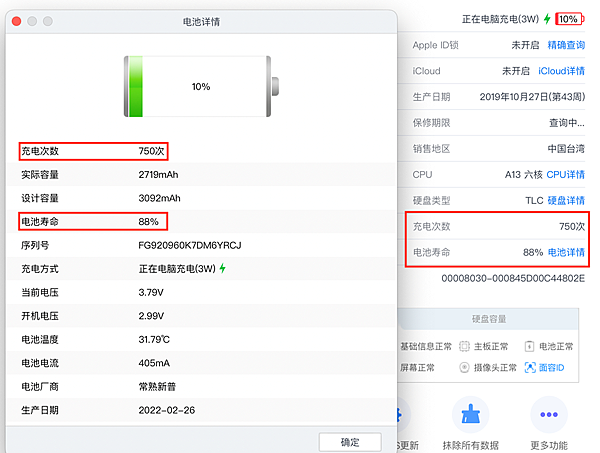Screen dimensions: 600x453
Task: Click the 面容ID link text
Action: point(551,368)
